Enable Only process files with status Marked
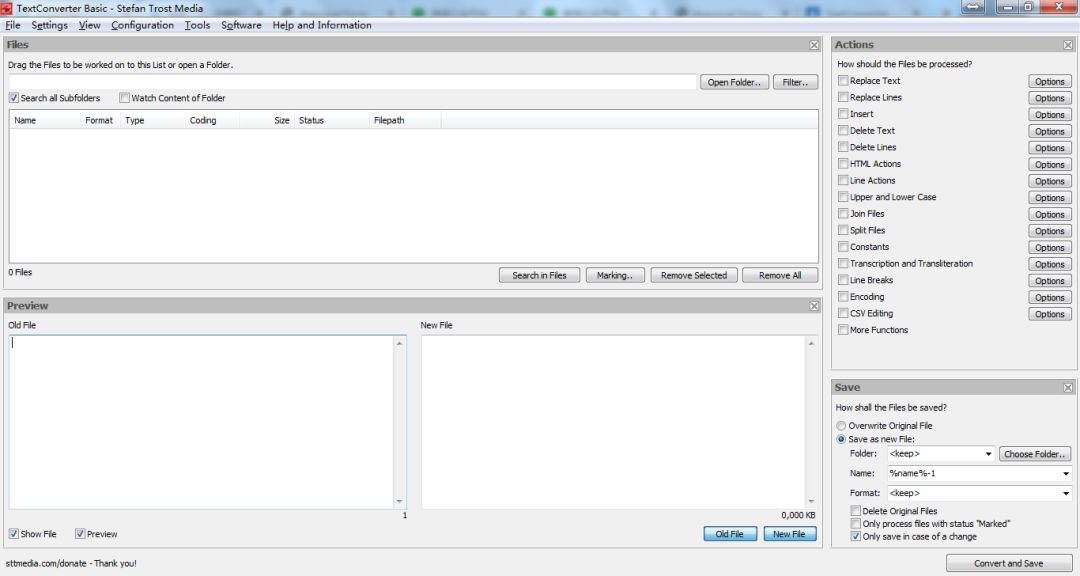 coord(855,524)
